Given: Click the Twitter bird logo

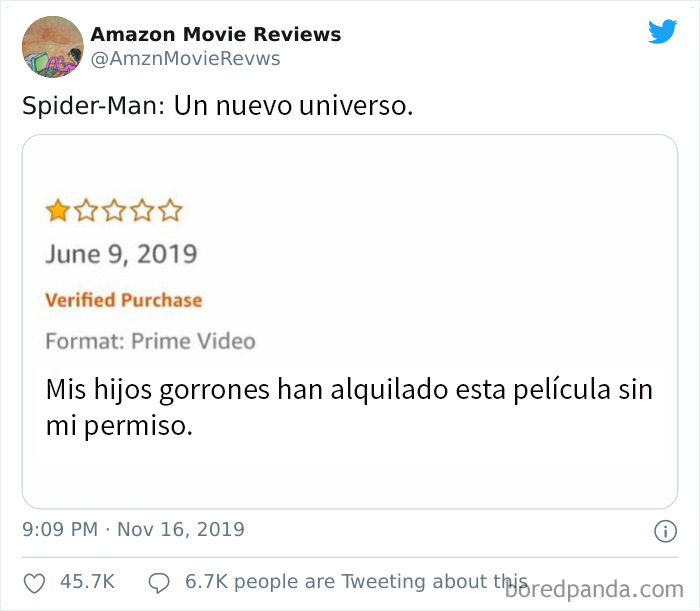Looking at the screenshot, I should coord(662,31).
